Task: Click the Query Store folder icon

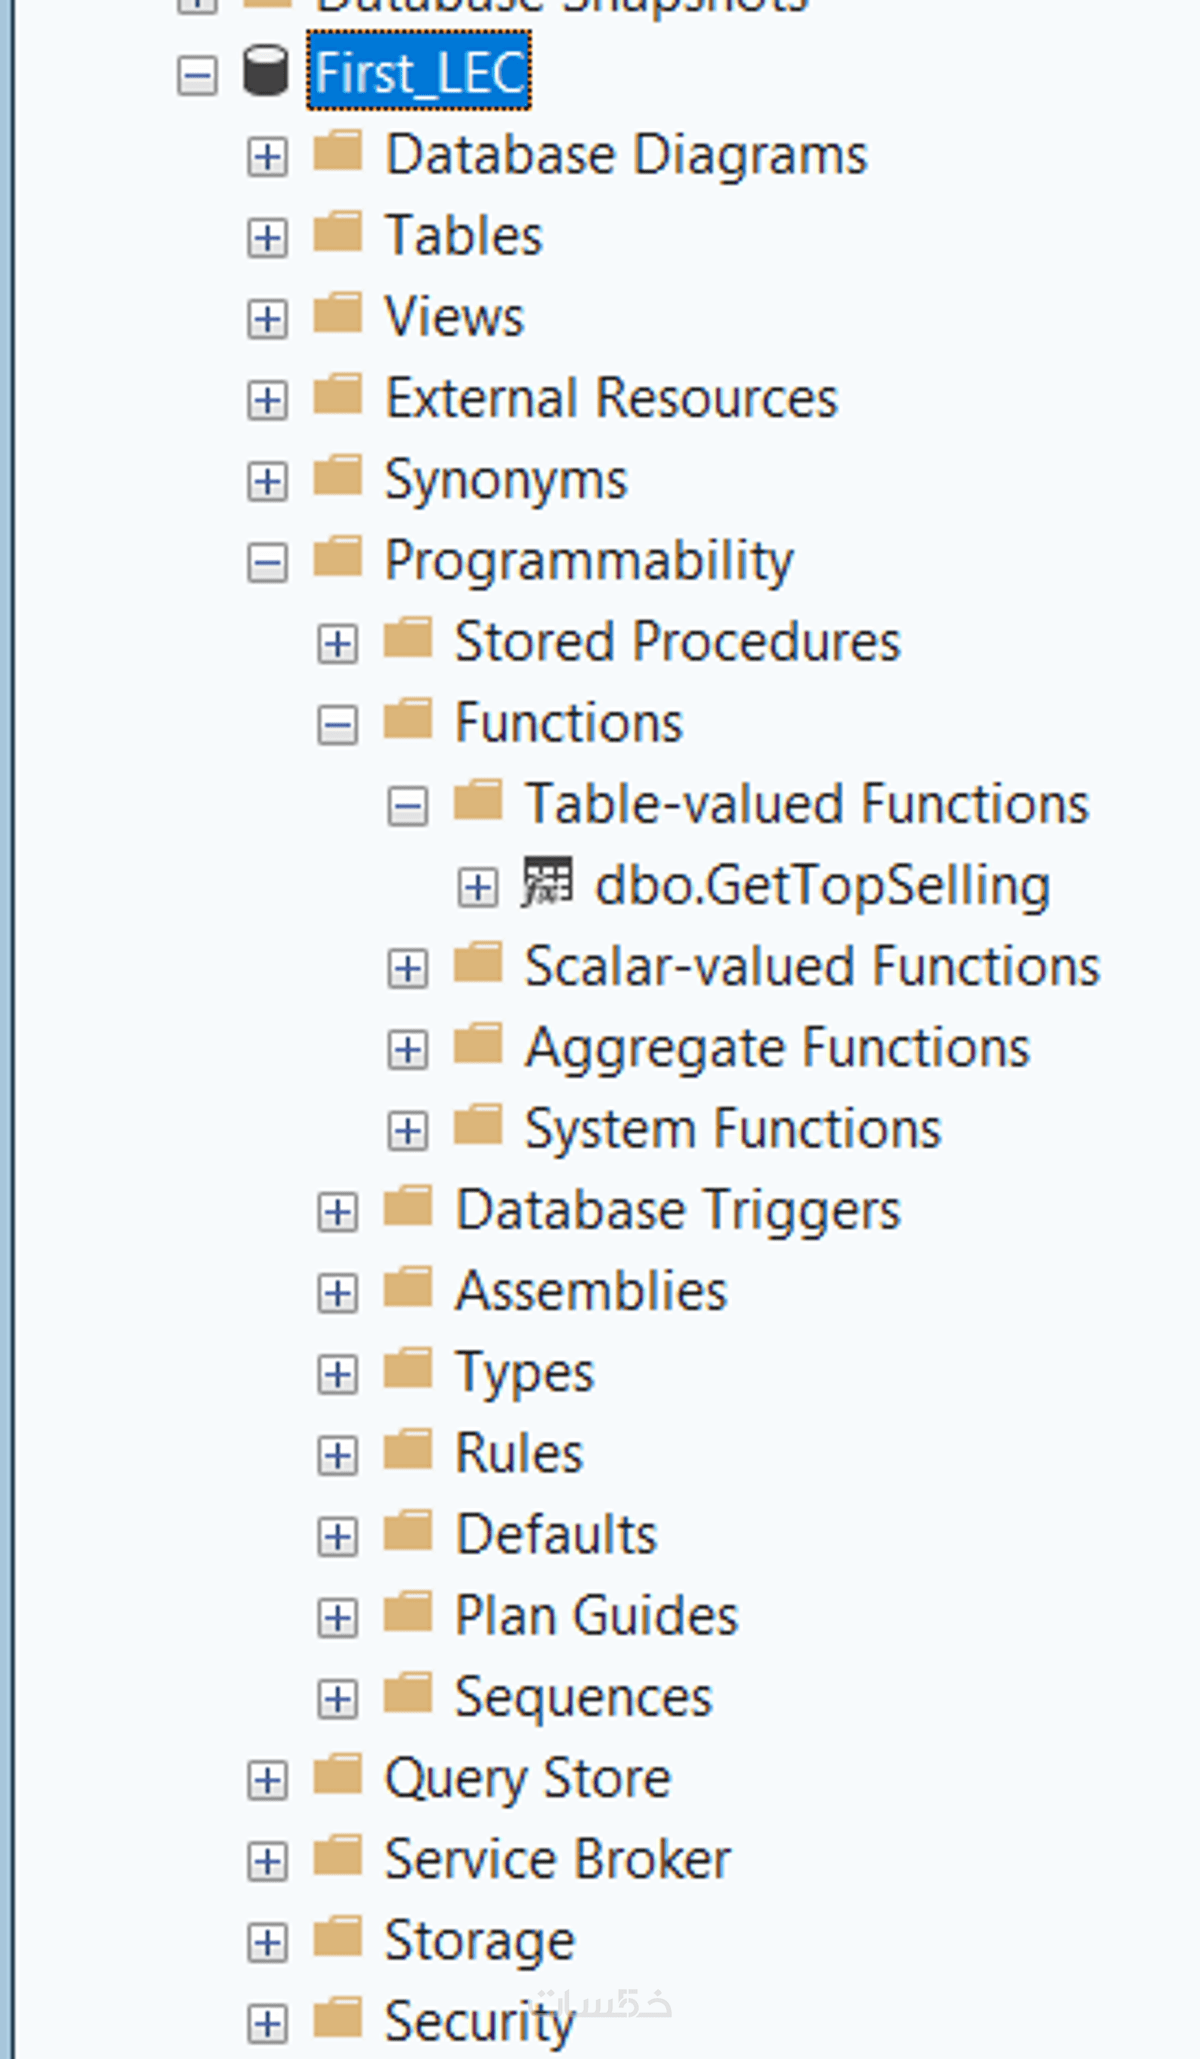Action: click(337, 1777)
